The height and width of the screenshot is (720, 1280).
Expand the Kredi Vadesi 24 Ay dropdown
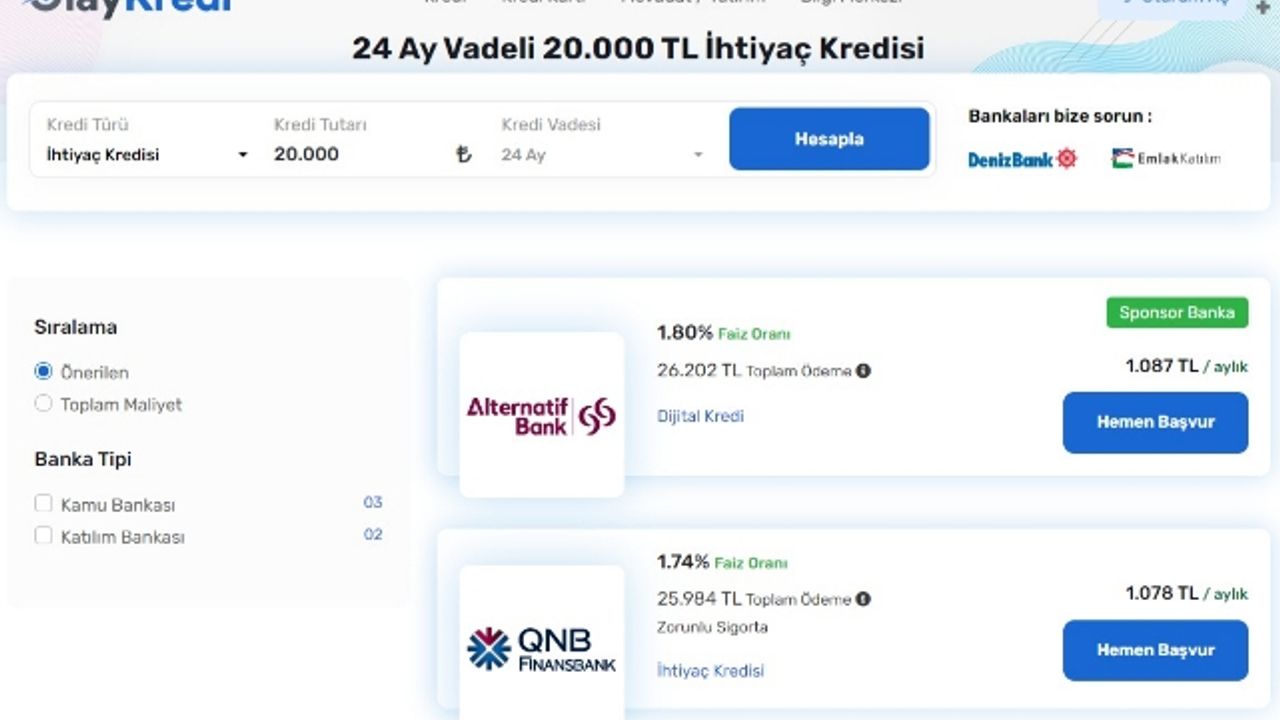(x=602, y=155)
